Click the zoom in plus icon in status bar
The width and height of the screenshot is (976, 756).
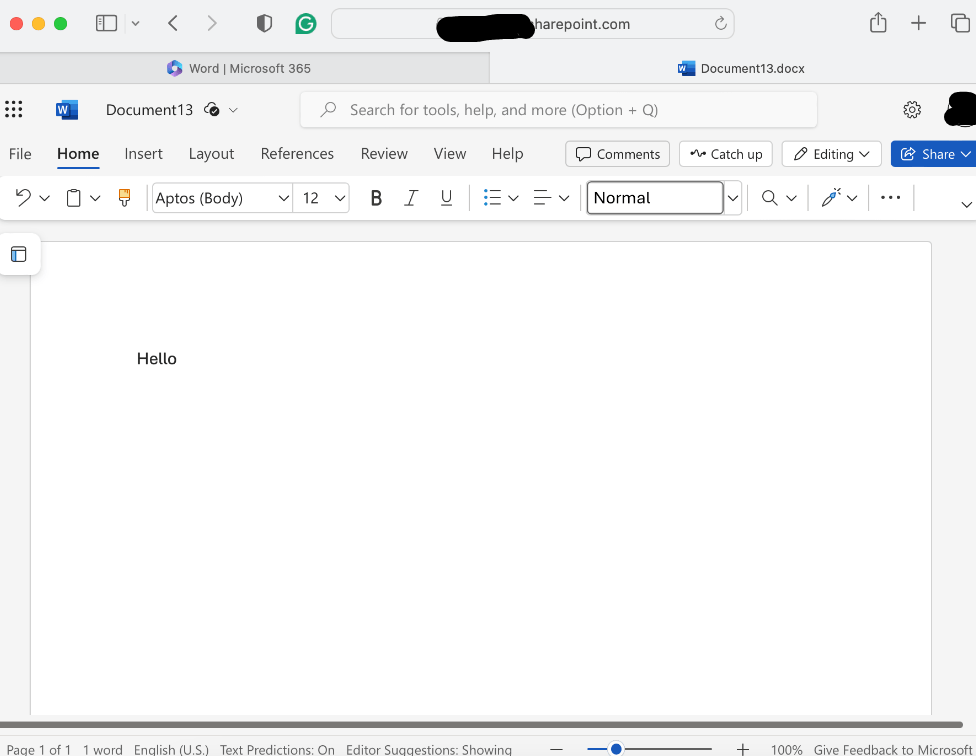(743, 750)
